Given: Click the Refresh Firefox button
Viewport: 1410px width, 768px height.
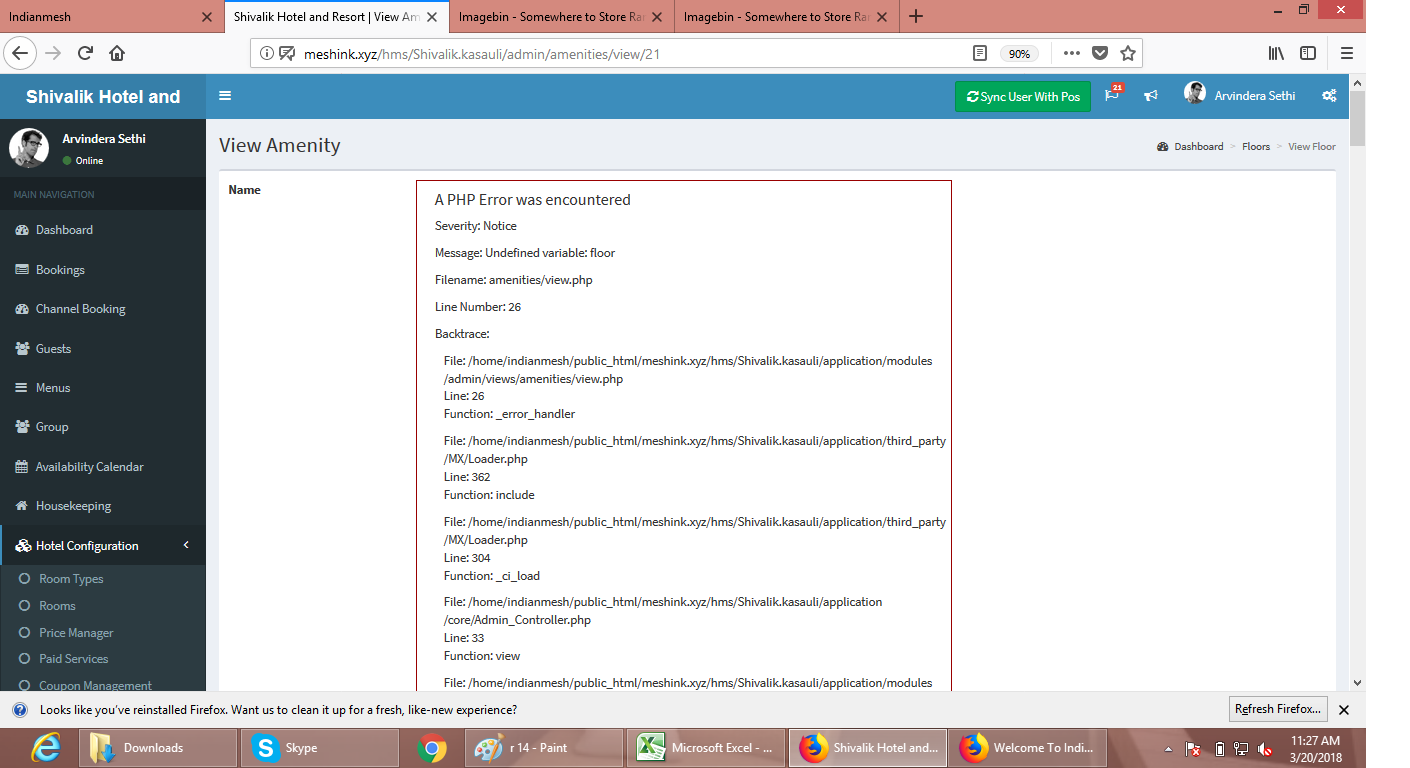Looking at the screenshot, I should (1278, 709).
